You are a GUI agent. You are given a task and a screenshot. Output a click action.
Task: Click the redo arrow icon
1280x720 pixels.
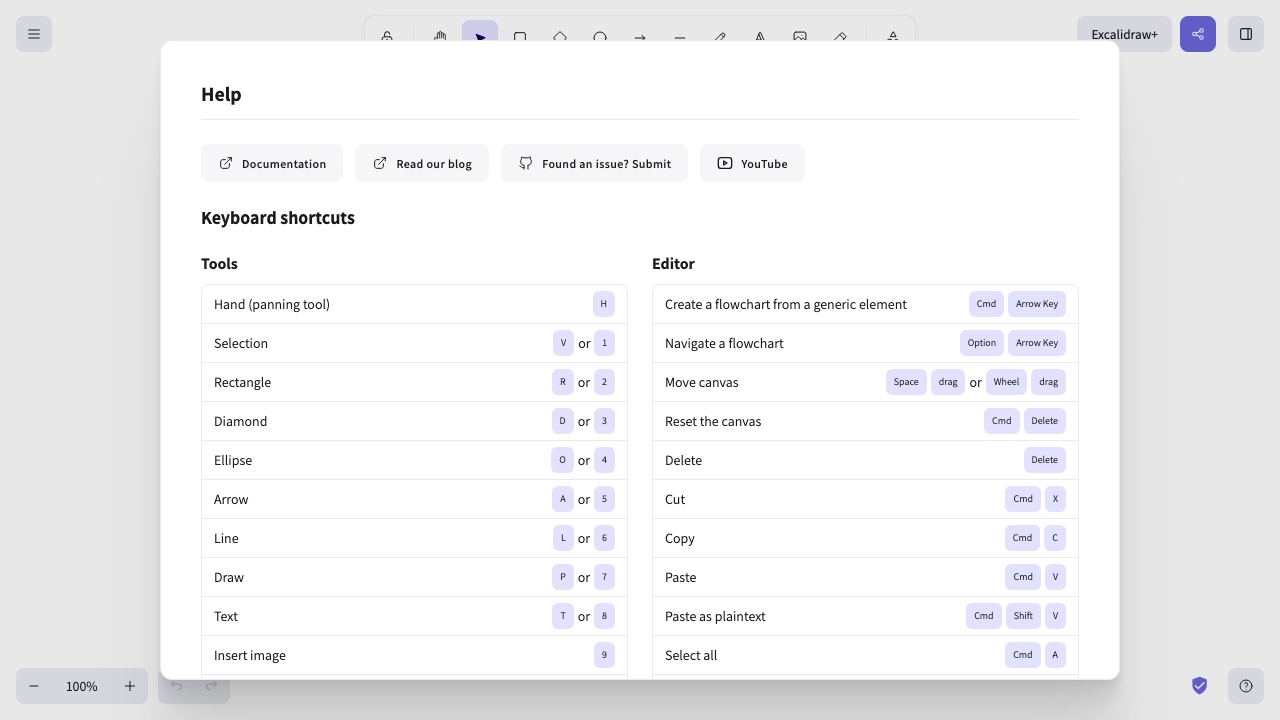[212, 686]
